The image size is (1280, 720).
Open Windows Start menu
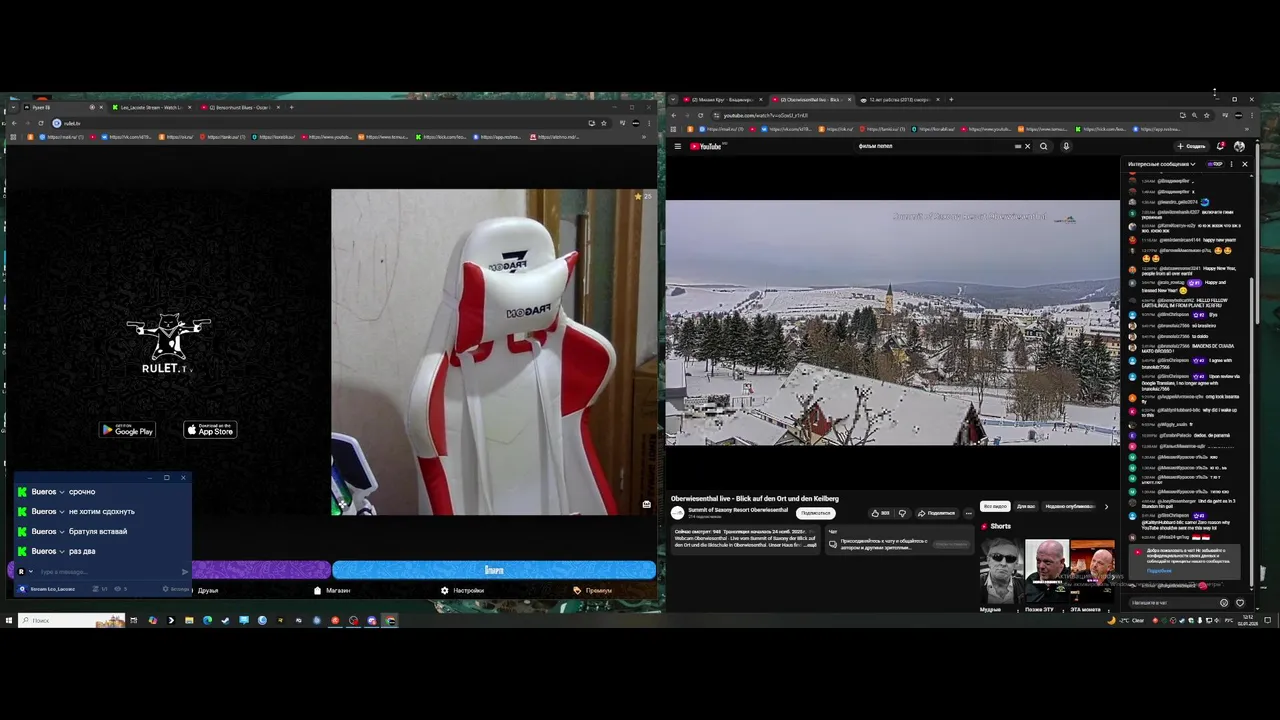point(9,620)
